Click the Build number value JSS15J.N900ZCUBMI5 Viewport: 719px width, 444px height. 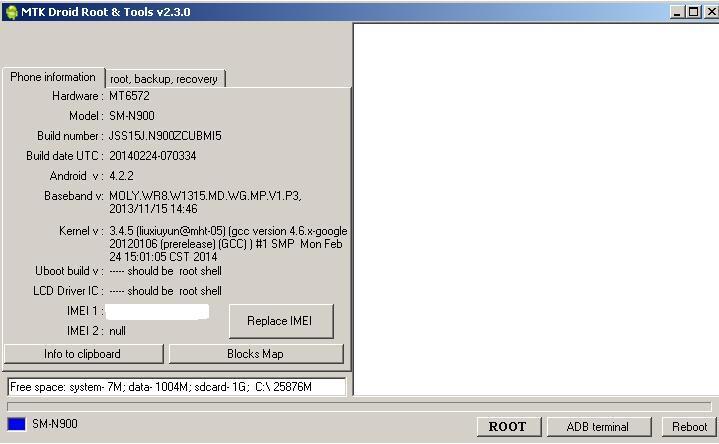(x=165, y=136)
